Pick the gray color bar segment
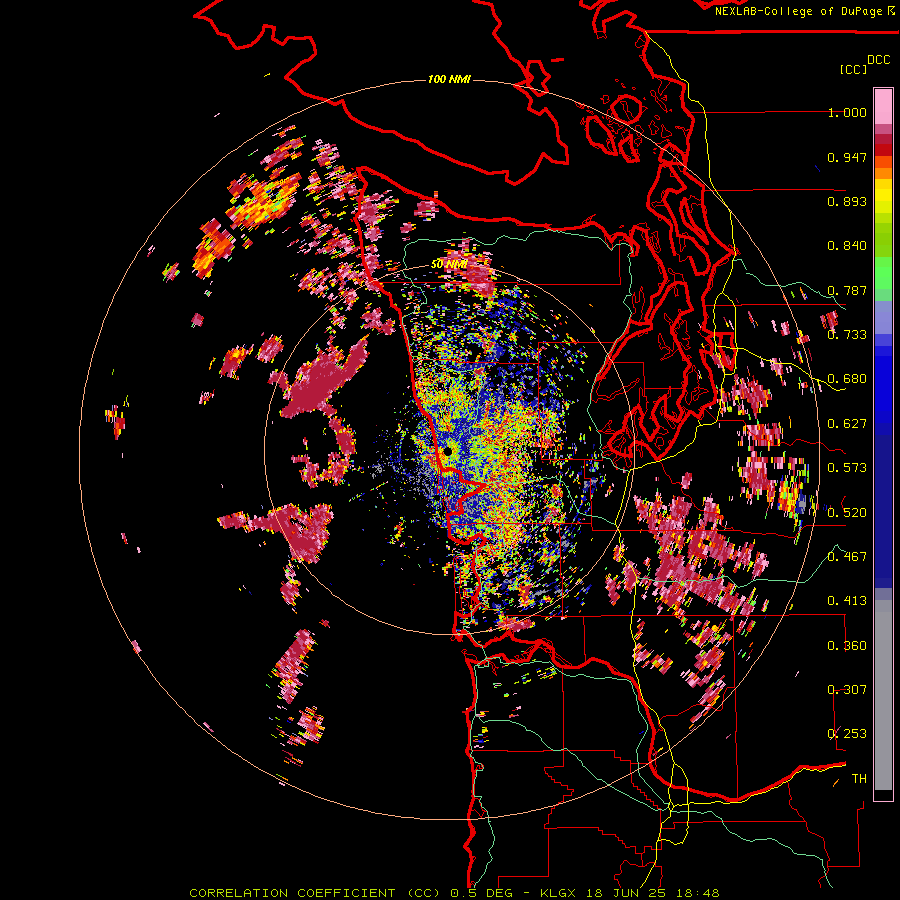This screenshot has height=900, width=900. click(883, 695)
